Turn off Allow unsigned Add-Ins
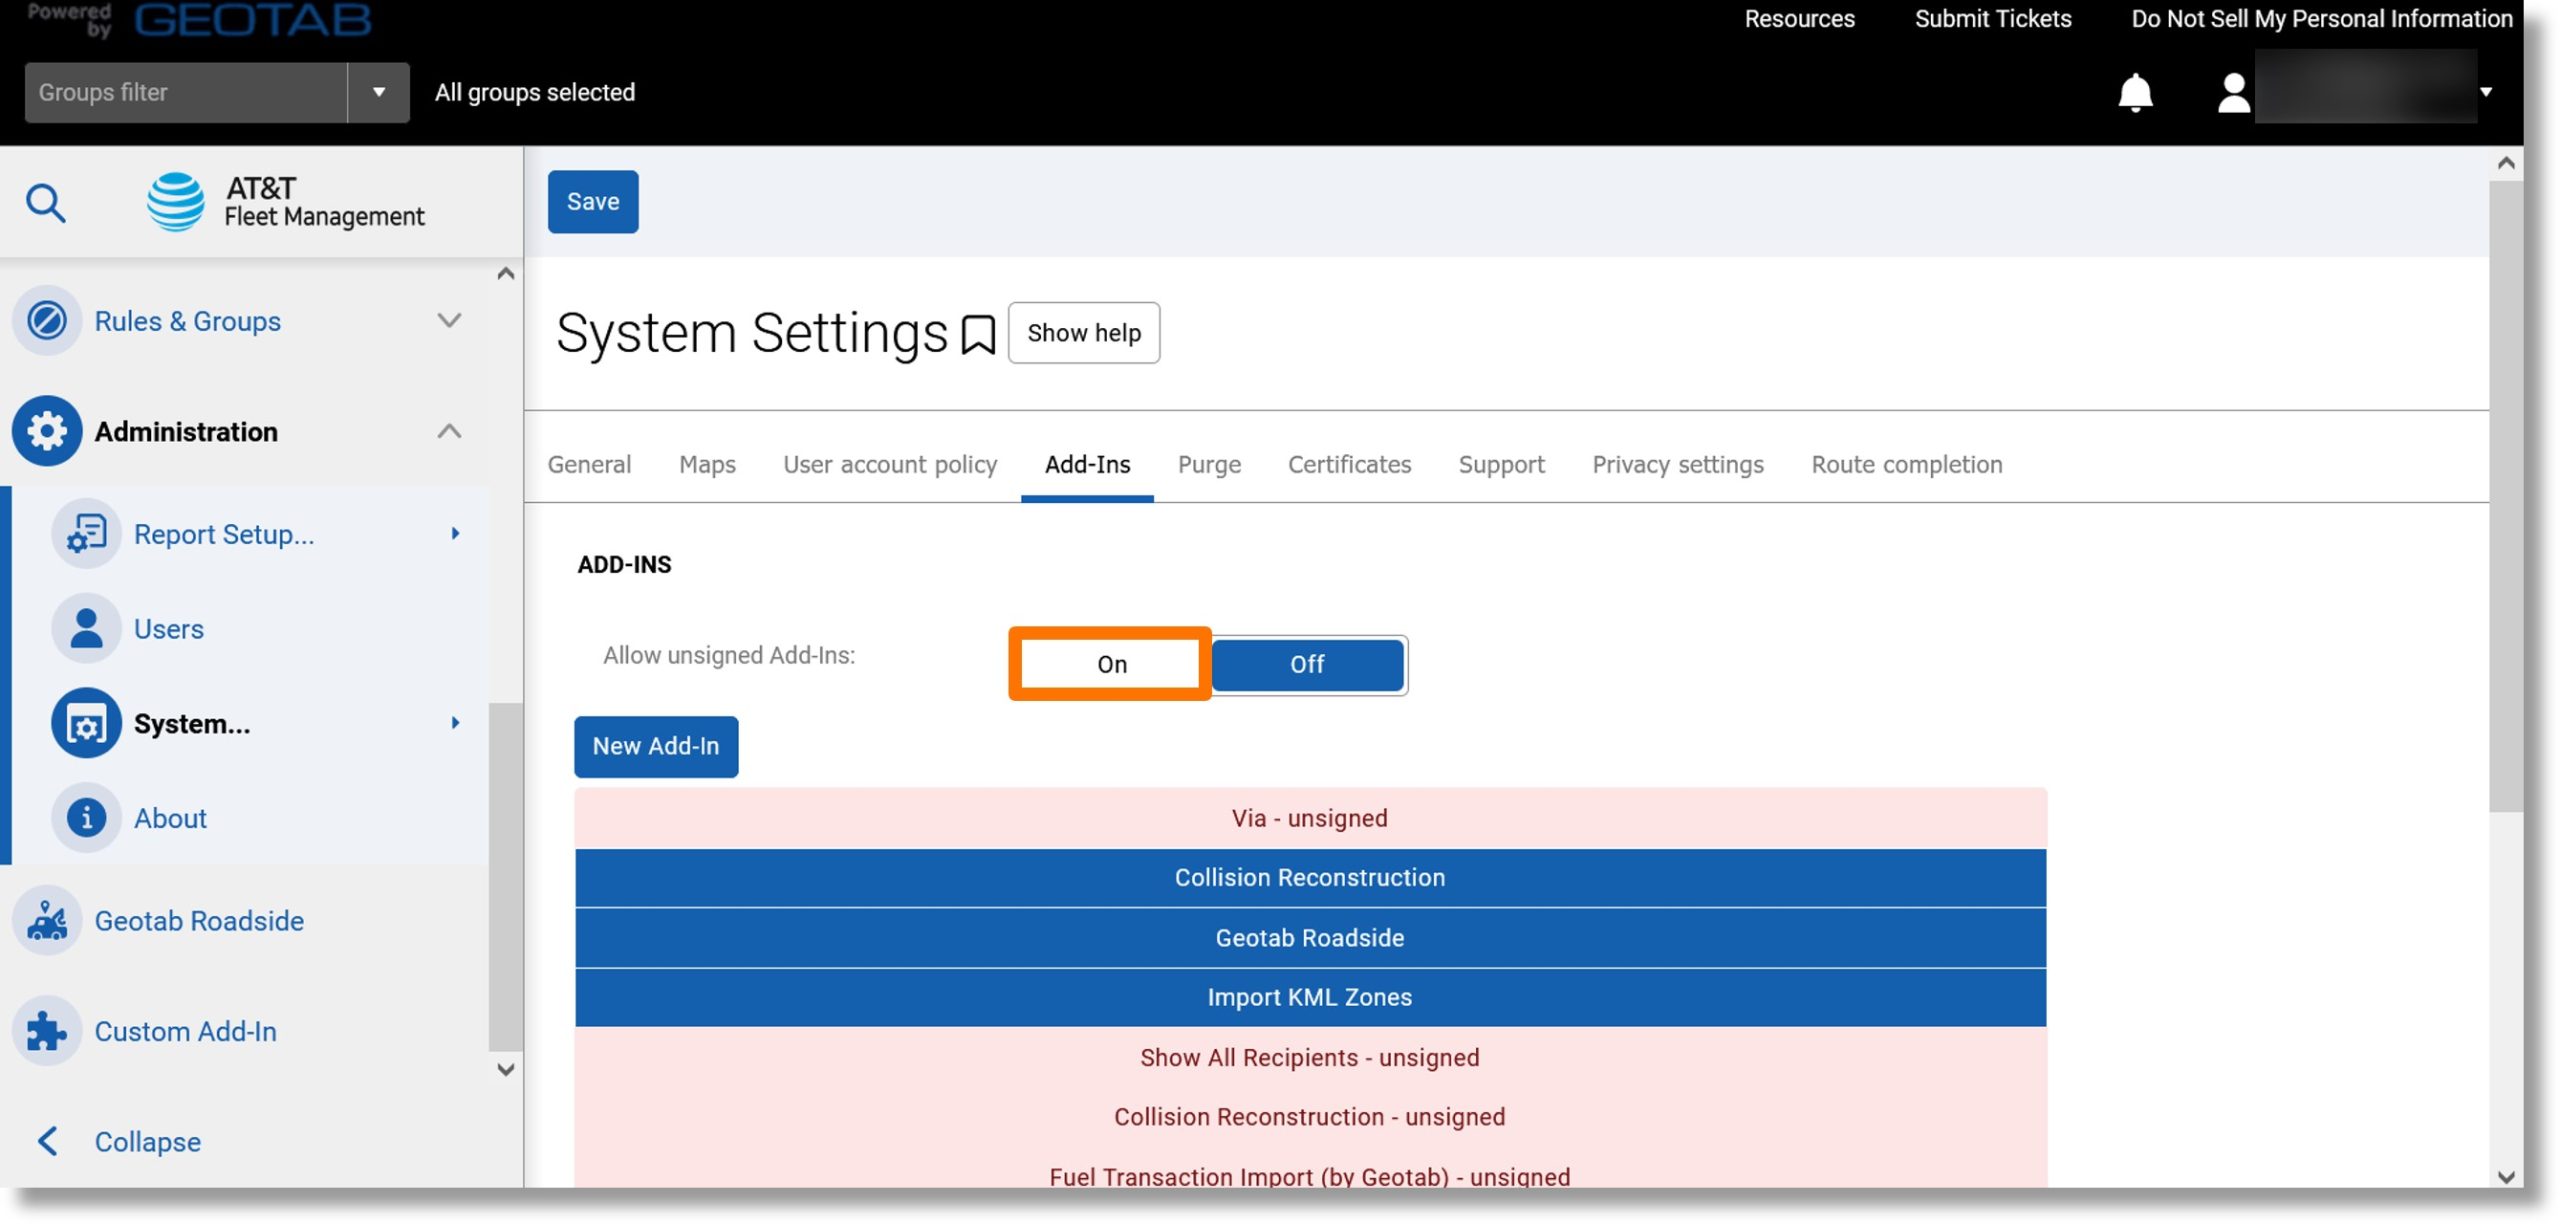2560x1224 pixels. [1307, 665]
